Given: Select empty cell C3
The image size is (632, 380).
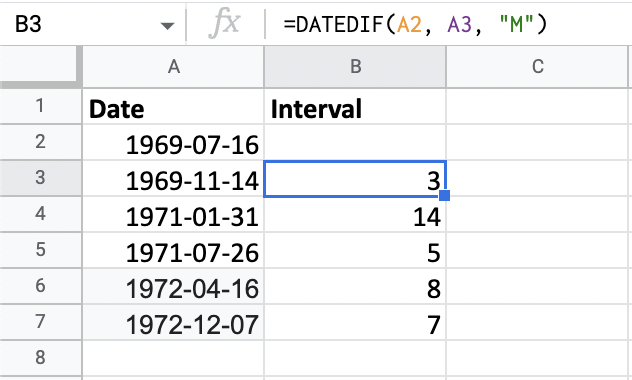Looking at the screenshot, I should tap(537, 178).
